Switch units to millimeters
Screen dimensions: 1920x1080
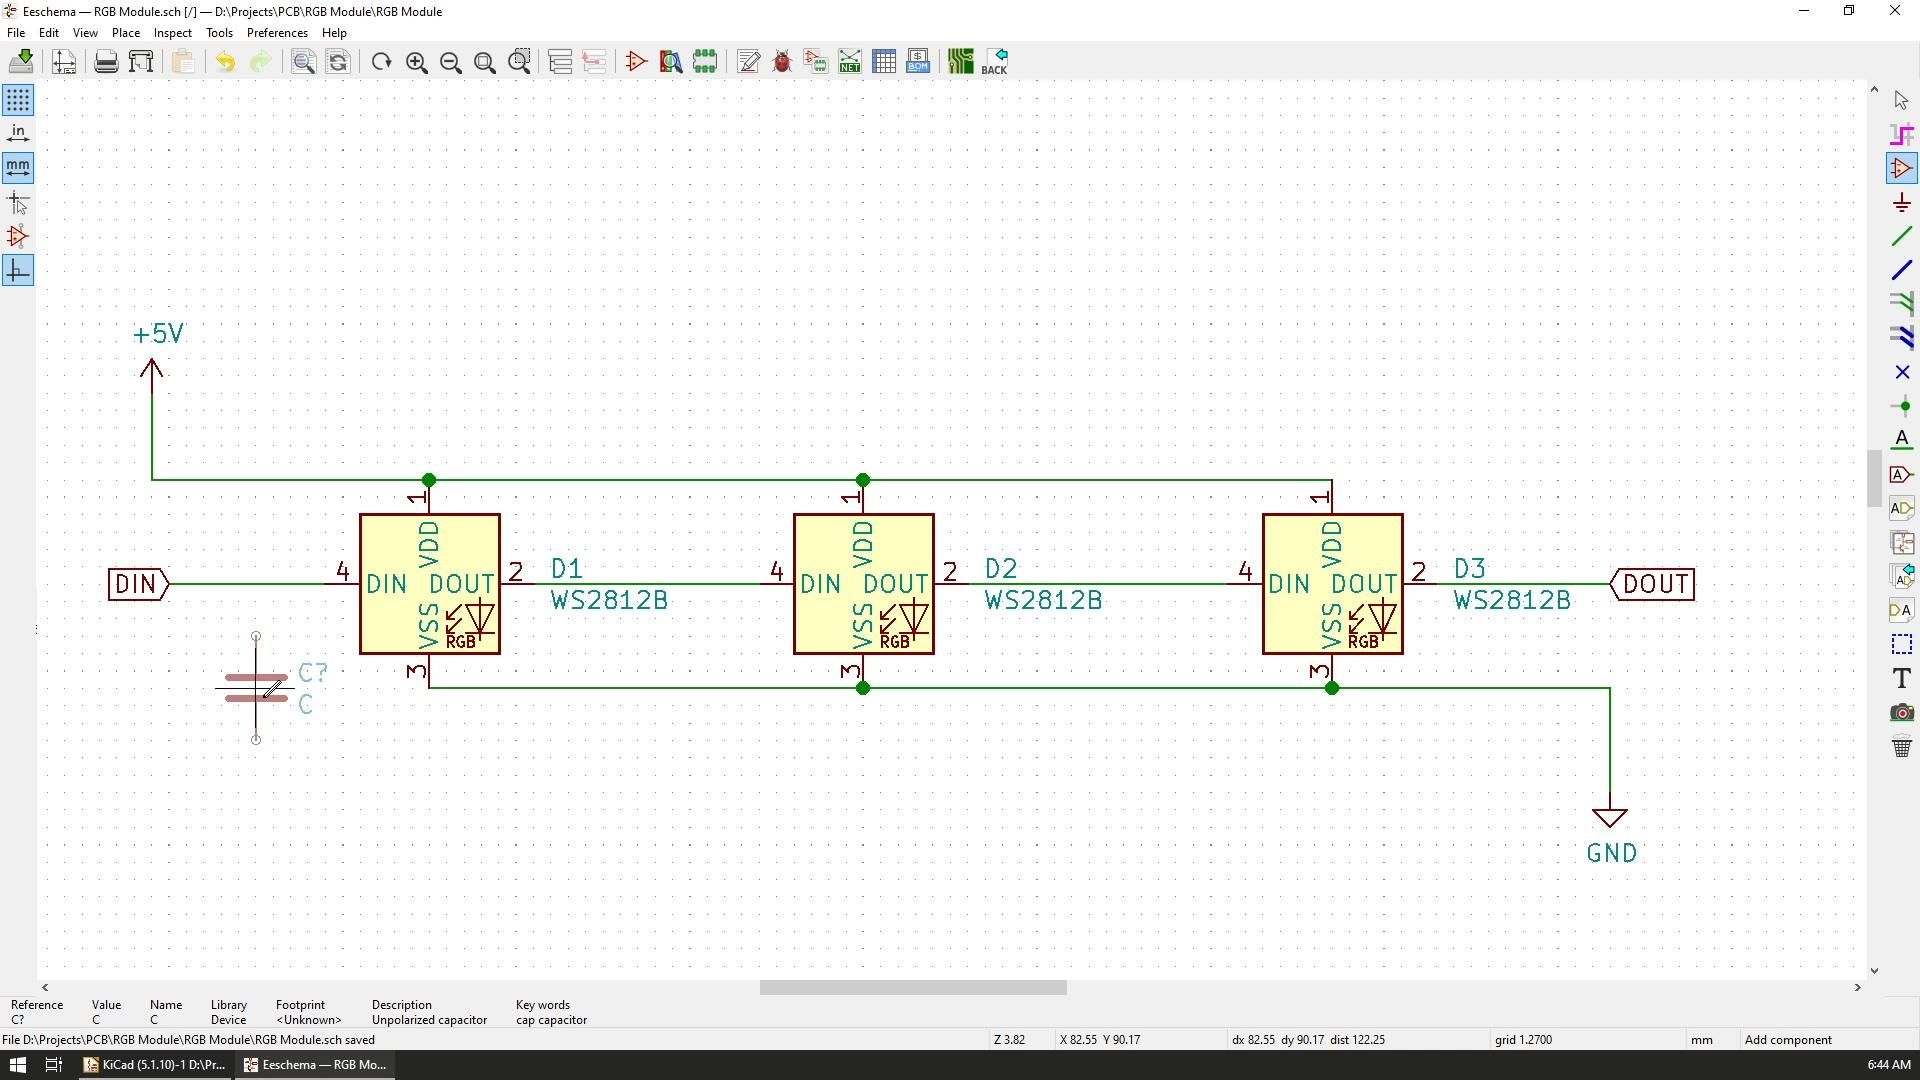[x=18, y=168]
